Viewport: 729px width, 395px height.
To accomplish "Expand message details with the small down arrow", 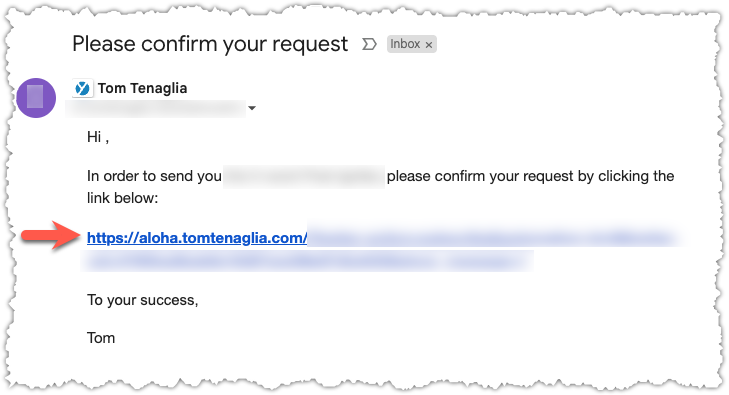I will 252,108.
